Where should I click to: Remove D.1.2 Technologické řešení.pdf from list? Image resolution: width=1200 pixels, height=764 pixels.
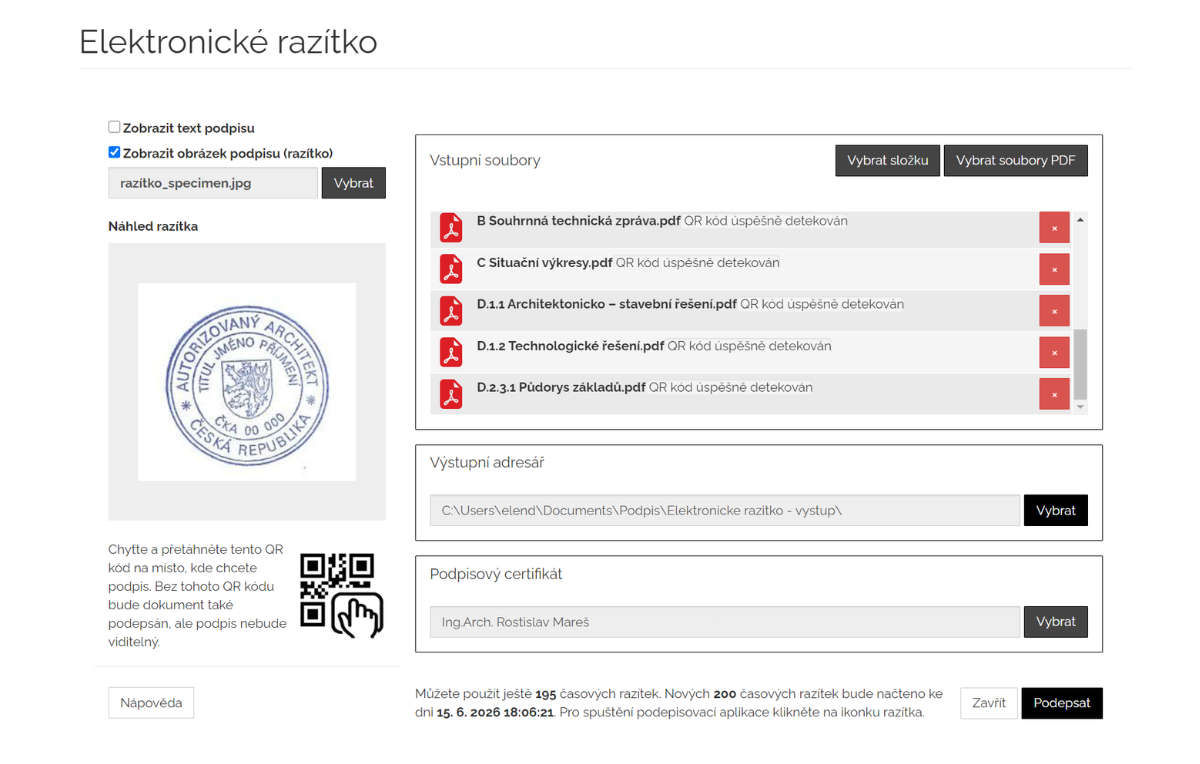pyautogui.click(x=1054, y=353)
